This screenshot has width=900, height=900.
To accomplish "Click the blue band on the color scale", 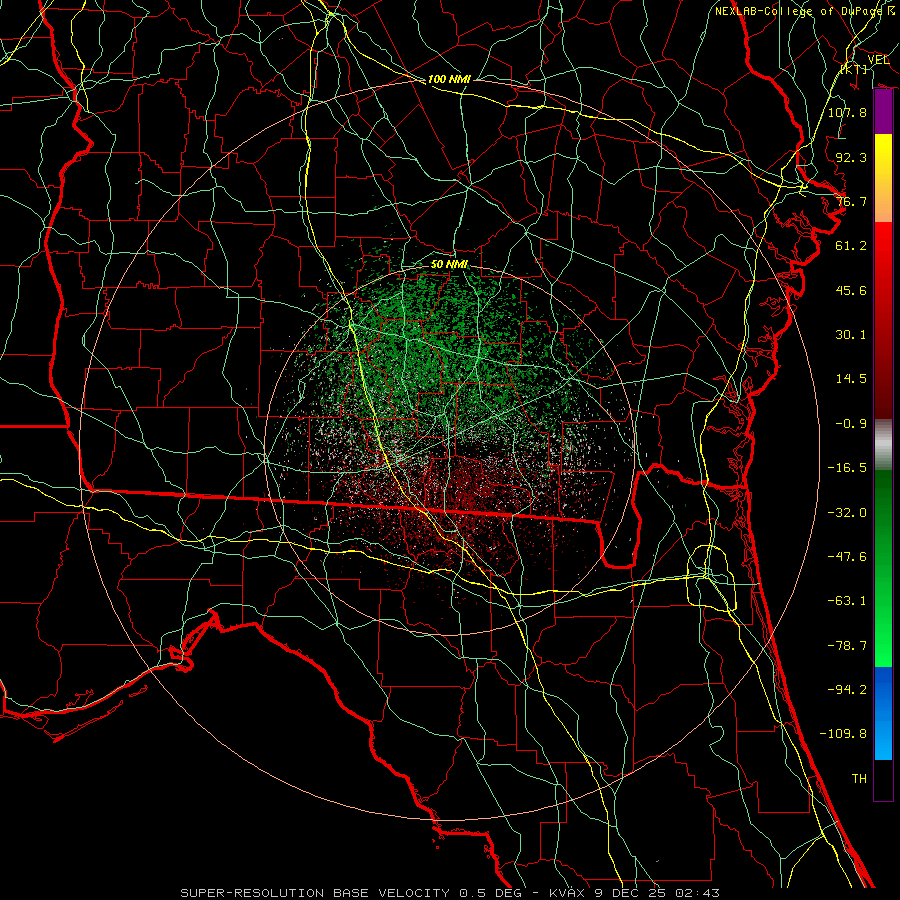I will tap(883, 713).
